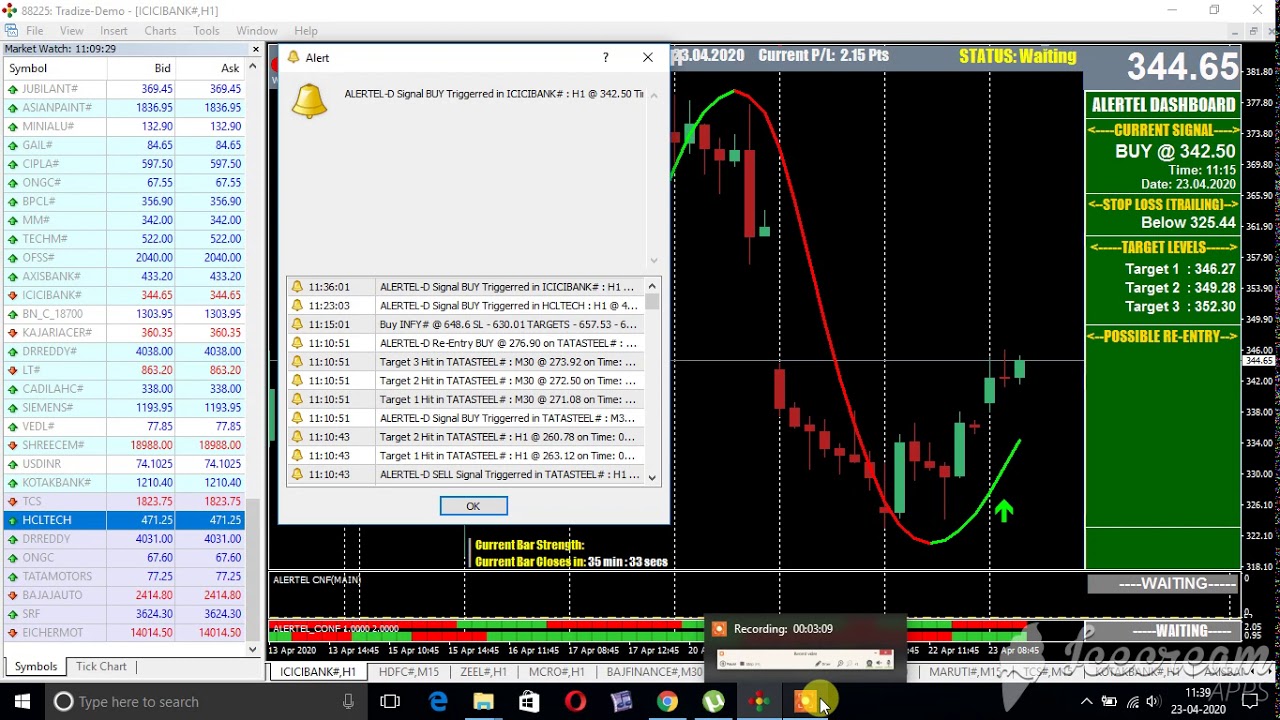Select USDINR symbol row

(124, 464)
